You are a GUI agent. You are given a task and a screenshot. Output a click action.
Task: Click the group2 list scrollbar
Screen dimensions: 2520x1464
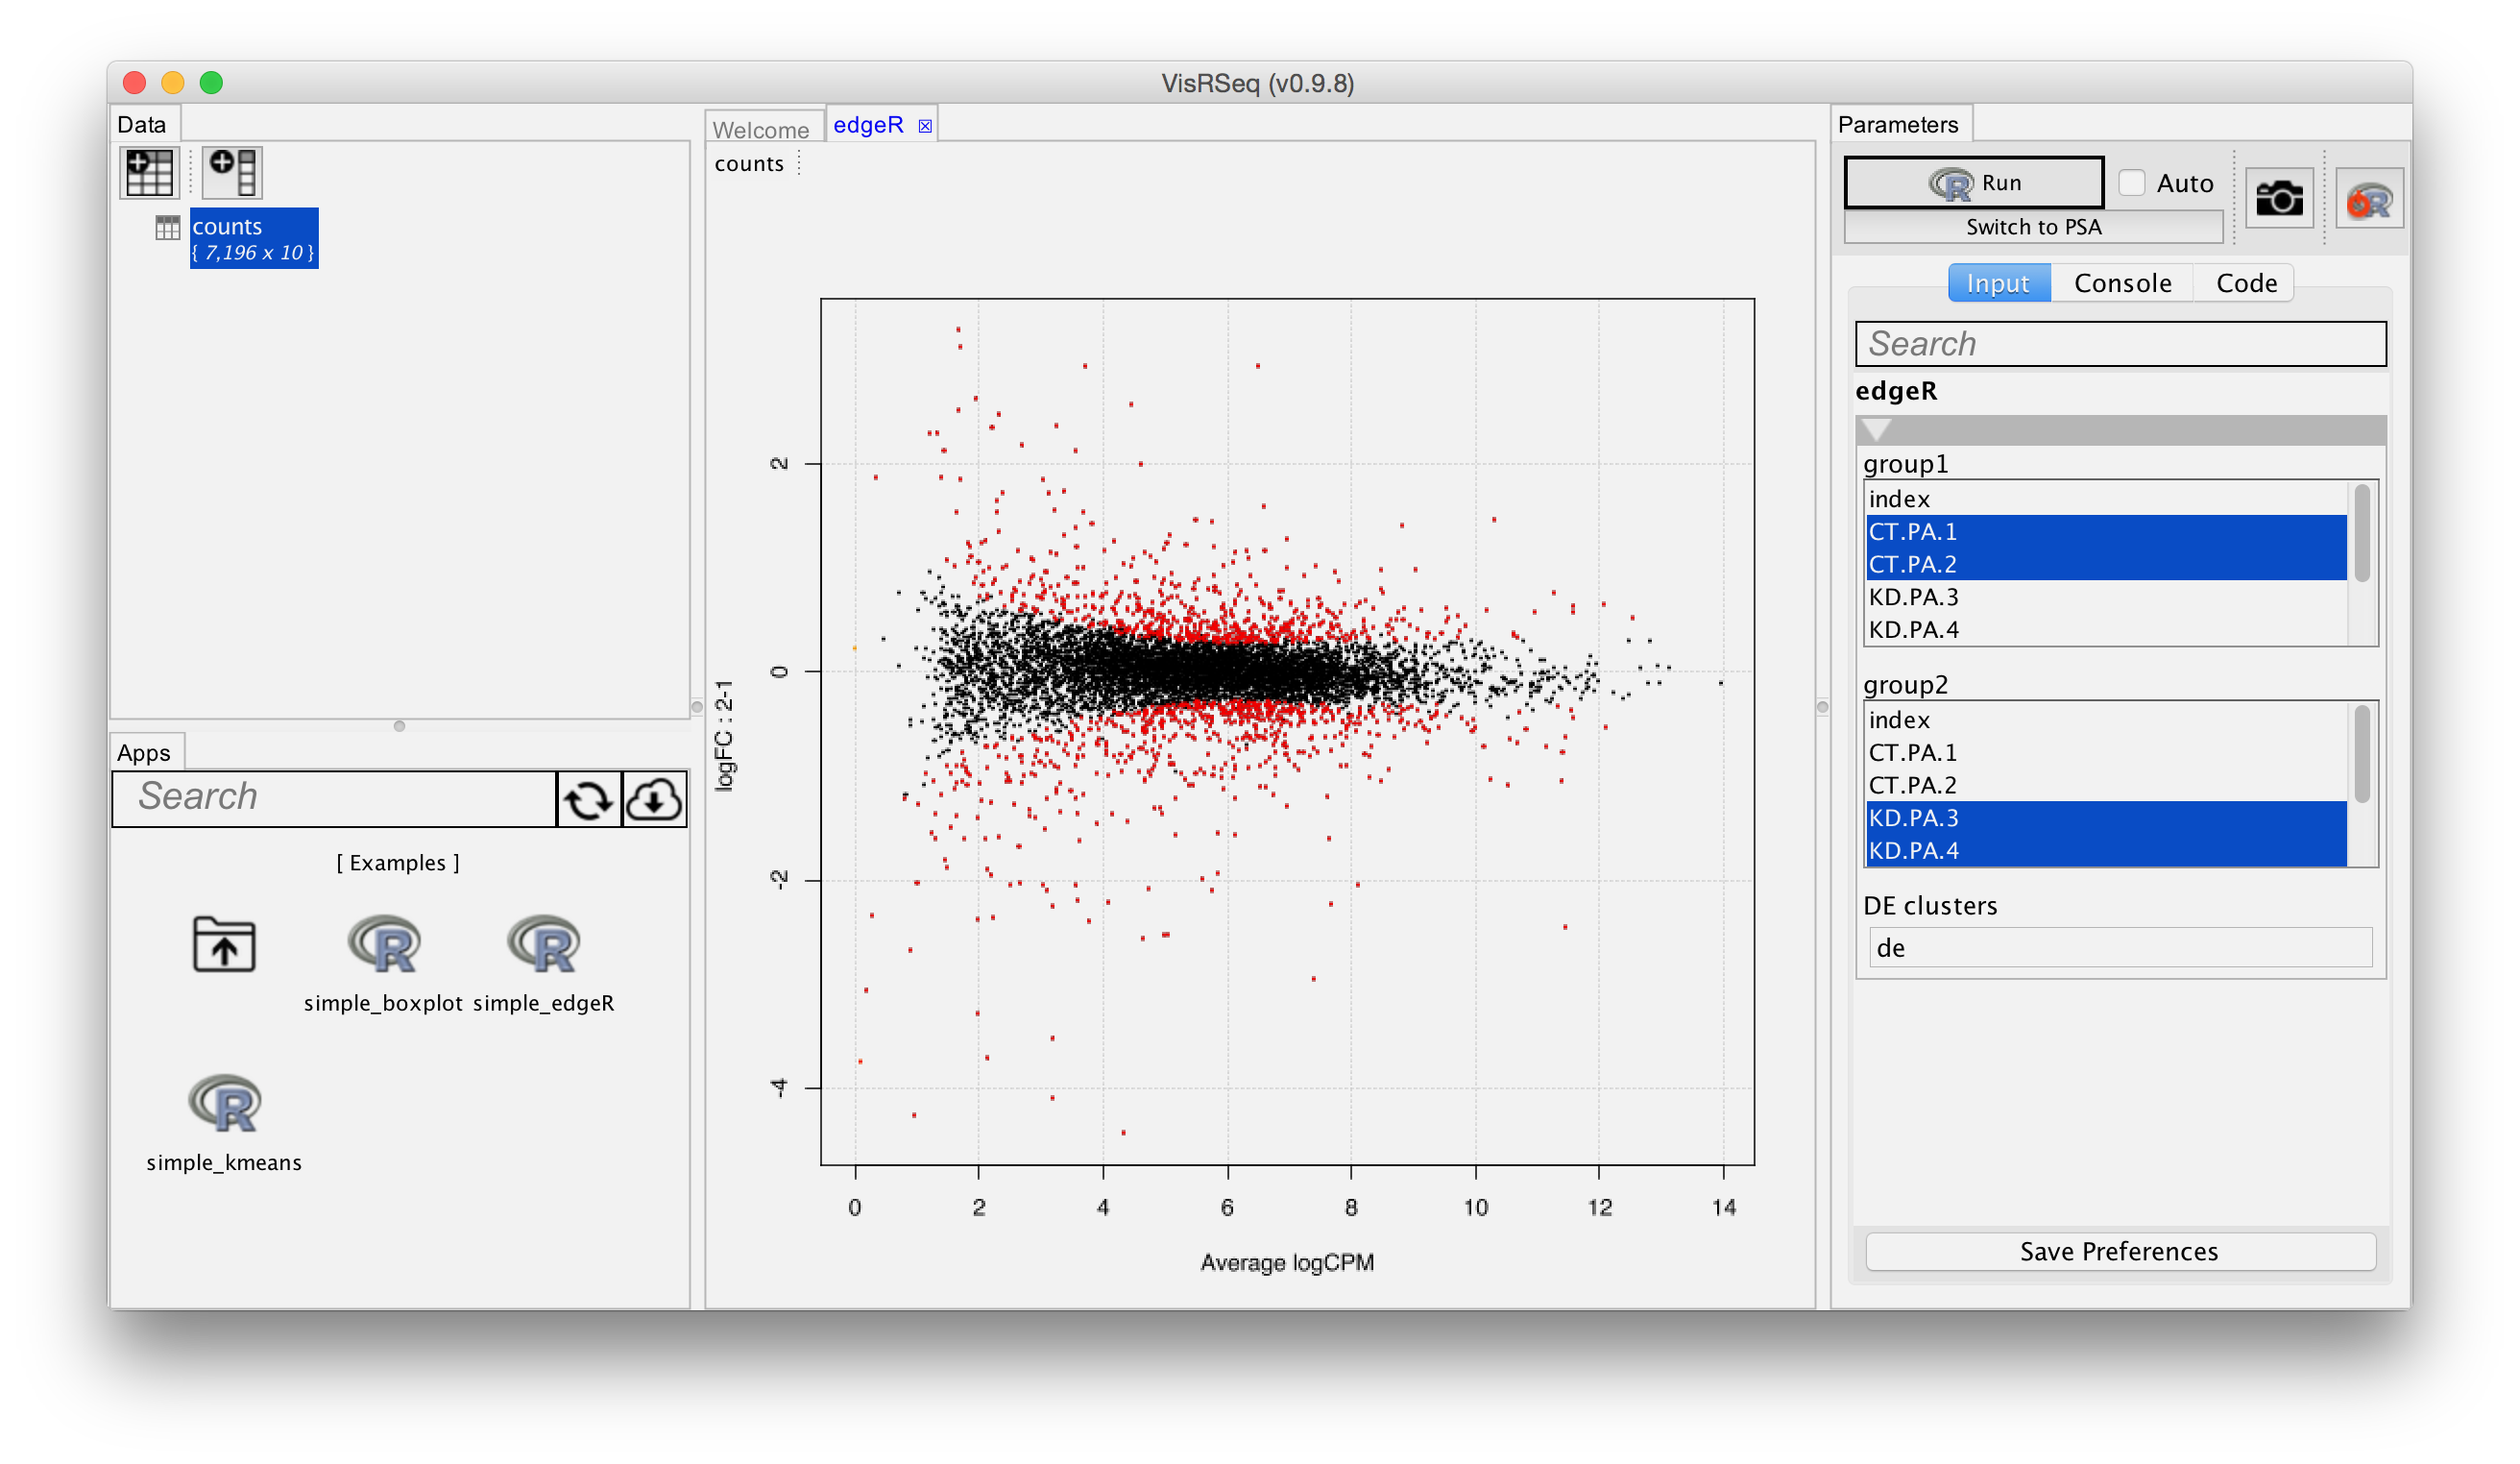click(x=2362, y=755)
